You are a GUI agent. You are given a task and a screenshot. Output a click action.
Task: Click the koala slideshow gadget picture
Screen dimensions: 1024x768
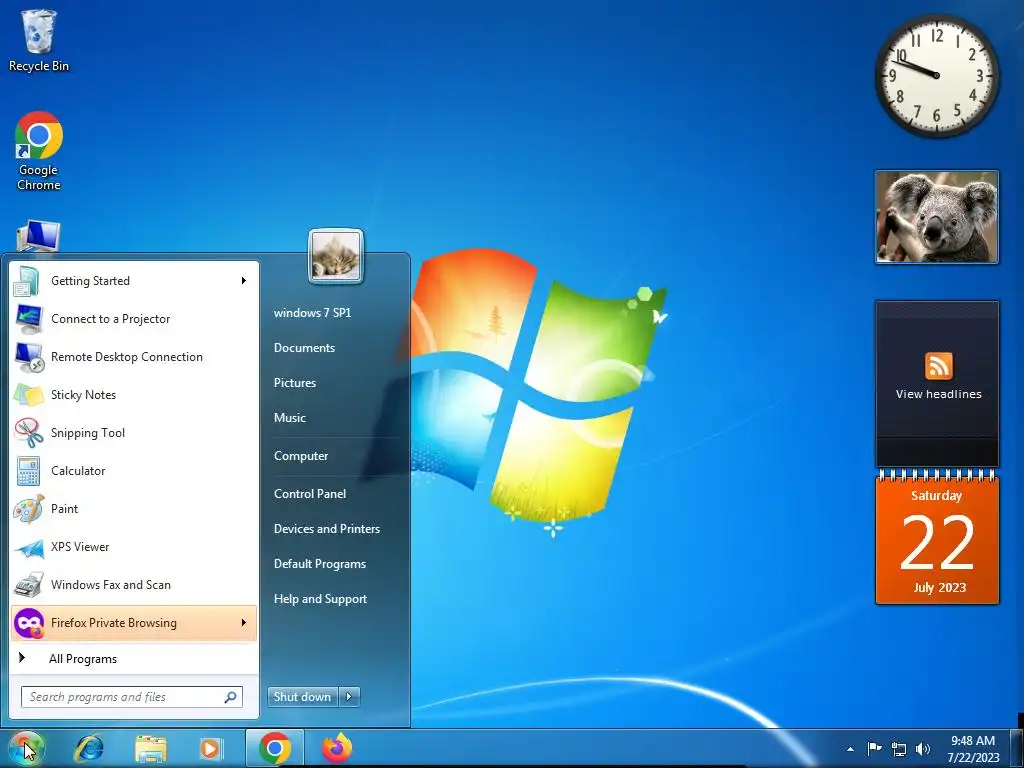pyautogui.click(x=936, y=217)
